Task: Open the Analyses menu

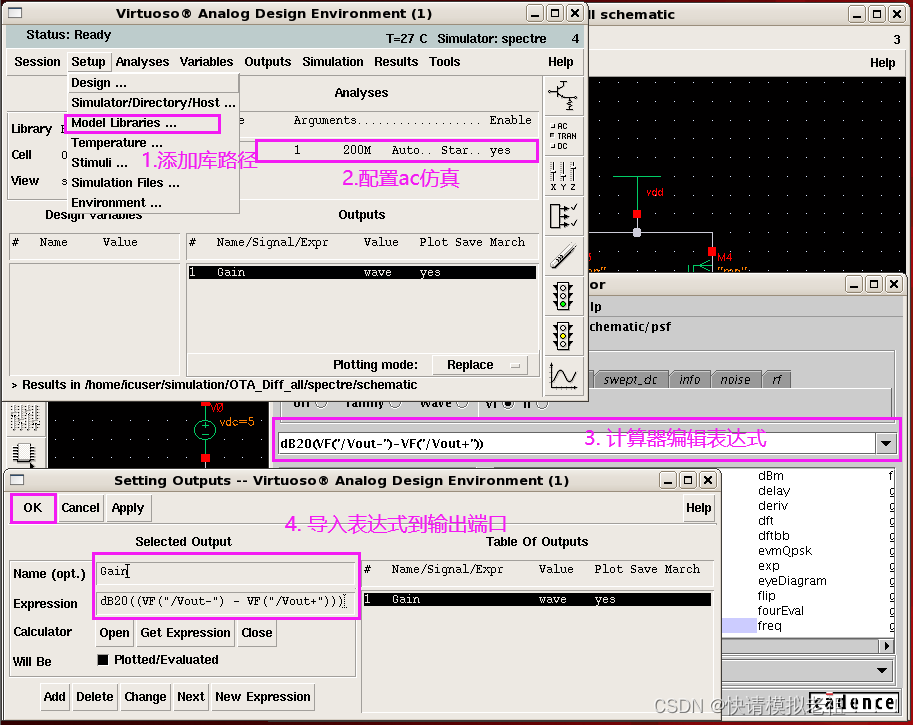Action: tap(142, 62)
